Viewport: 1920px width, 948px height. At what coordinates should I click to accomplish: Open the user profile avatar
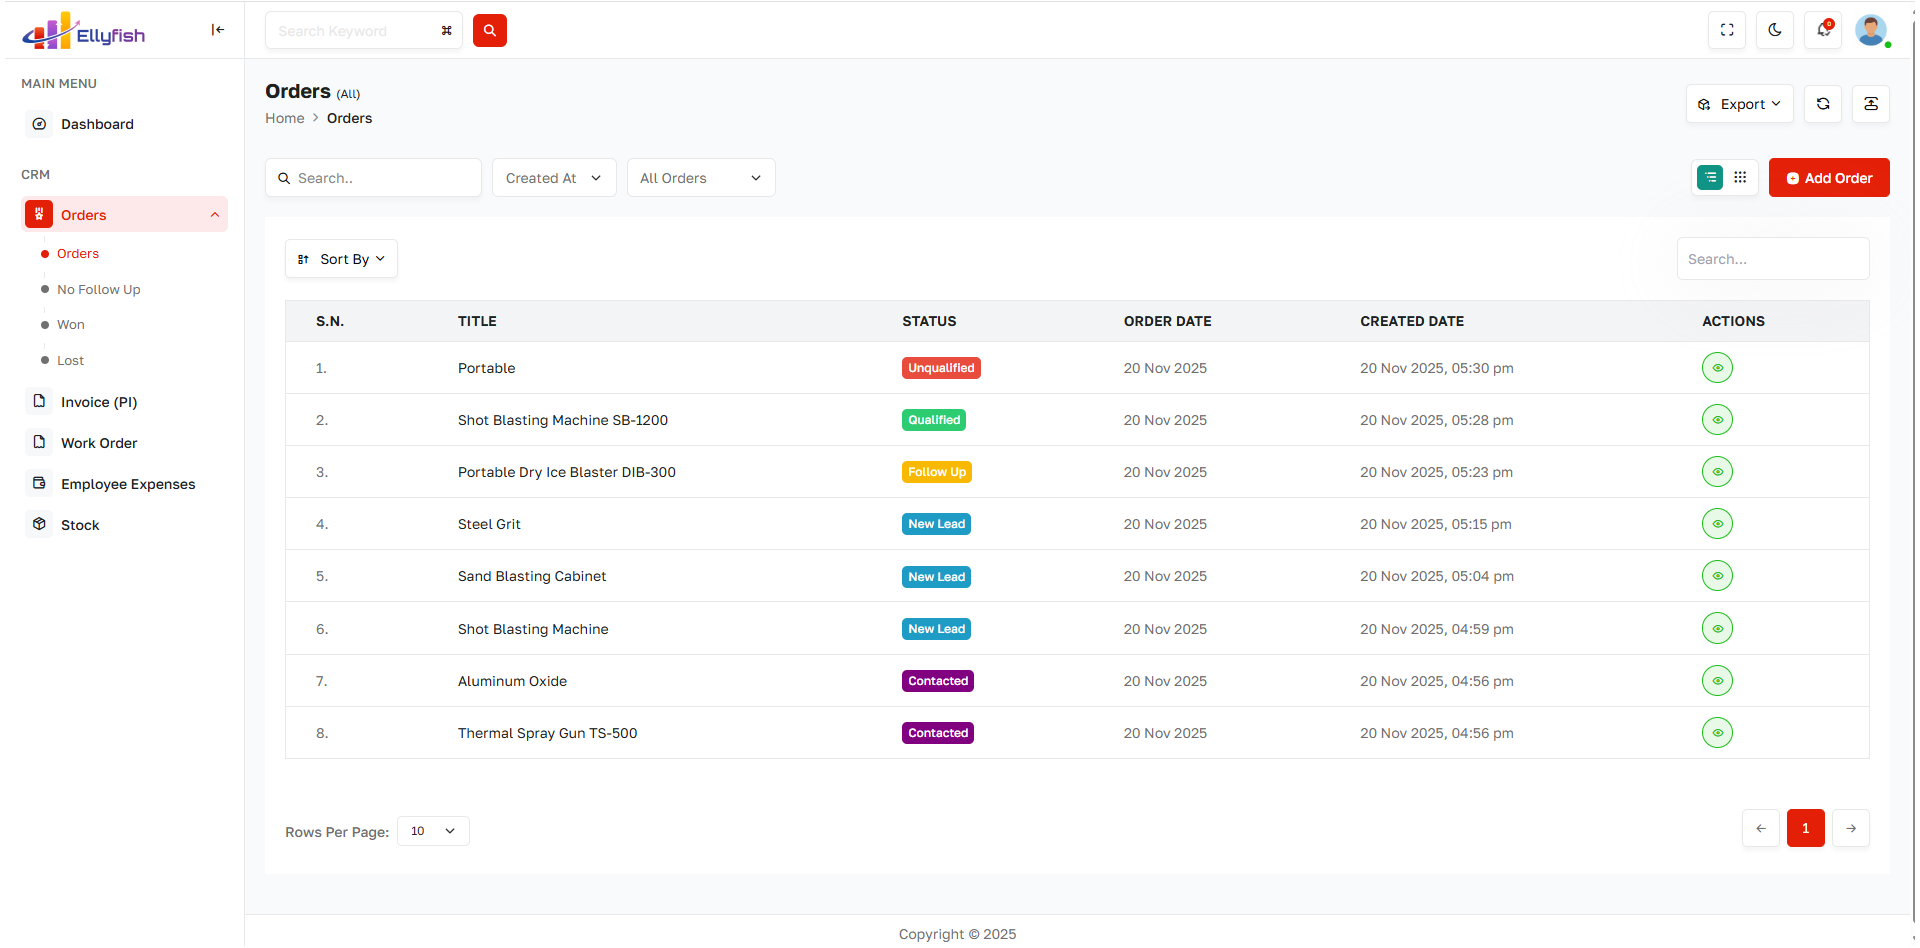[1870, 30]
